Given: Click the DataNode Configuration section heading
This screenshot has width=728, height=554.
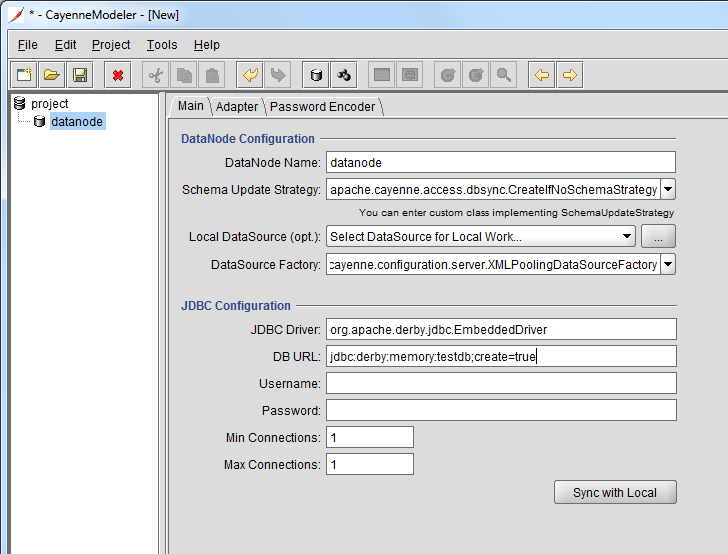Looking at the screenshot, I should tap(248, 138).
